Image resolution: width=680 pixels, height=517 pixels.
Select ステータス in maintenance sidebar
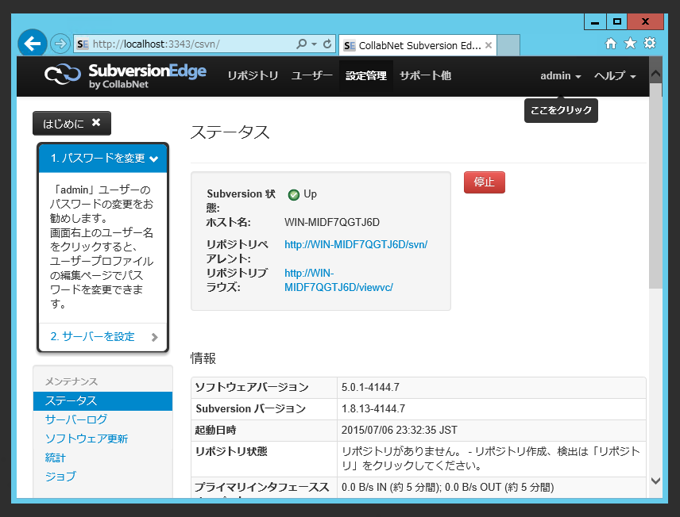tap(103, 401)
